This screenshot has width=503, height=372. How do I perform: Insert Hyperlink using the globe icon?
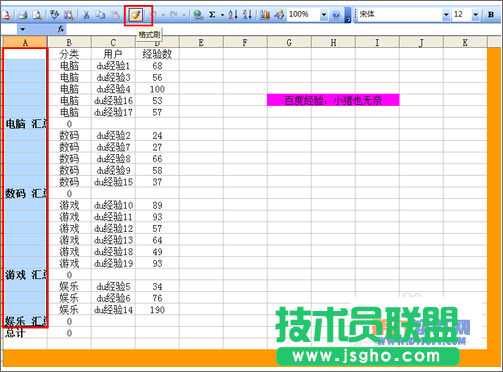pos(198,15)
